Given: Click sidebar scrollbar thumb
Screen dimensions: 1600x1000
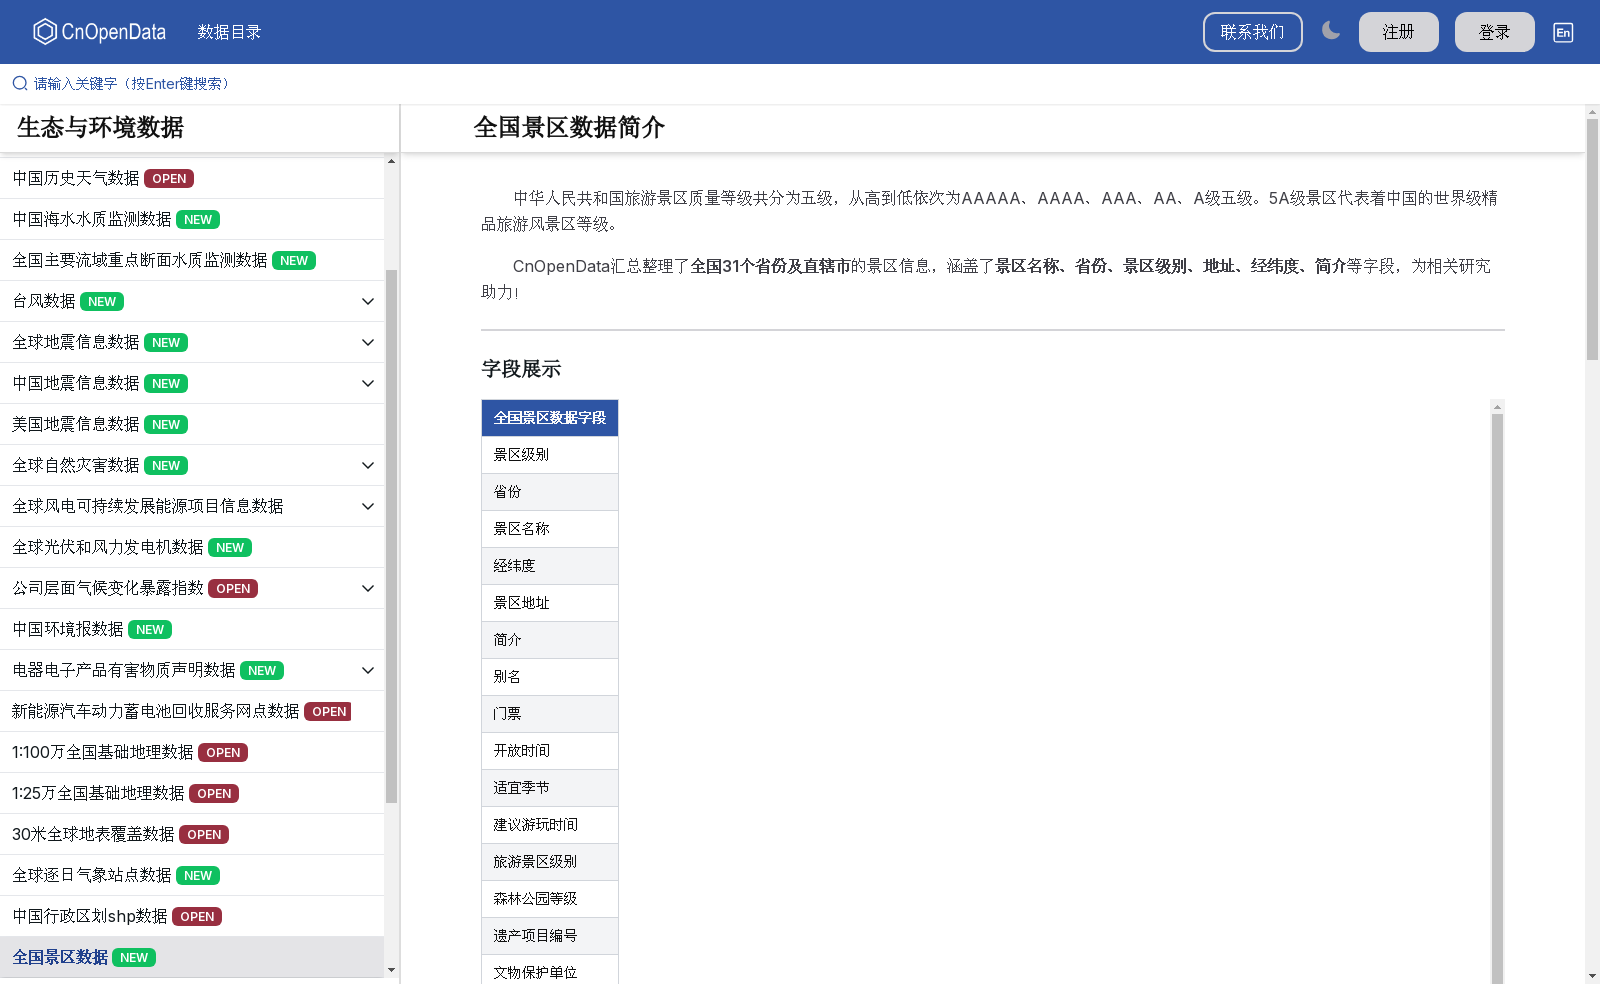Looking at the screenshot, I should click(391, 536).
